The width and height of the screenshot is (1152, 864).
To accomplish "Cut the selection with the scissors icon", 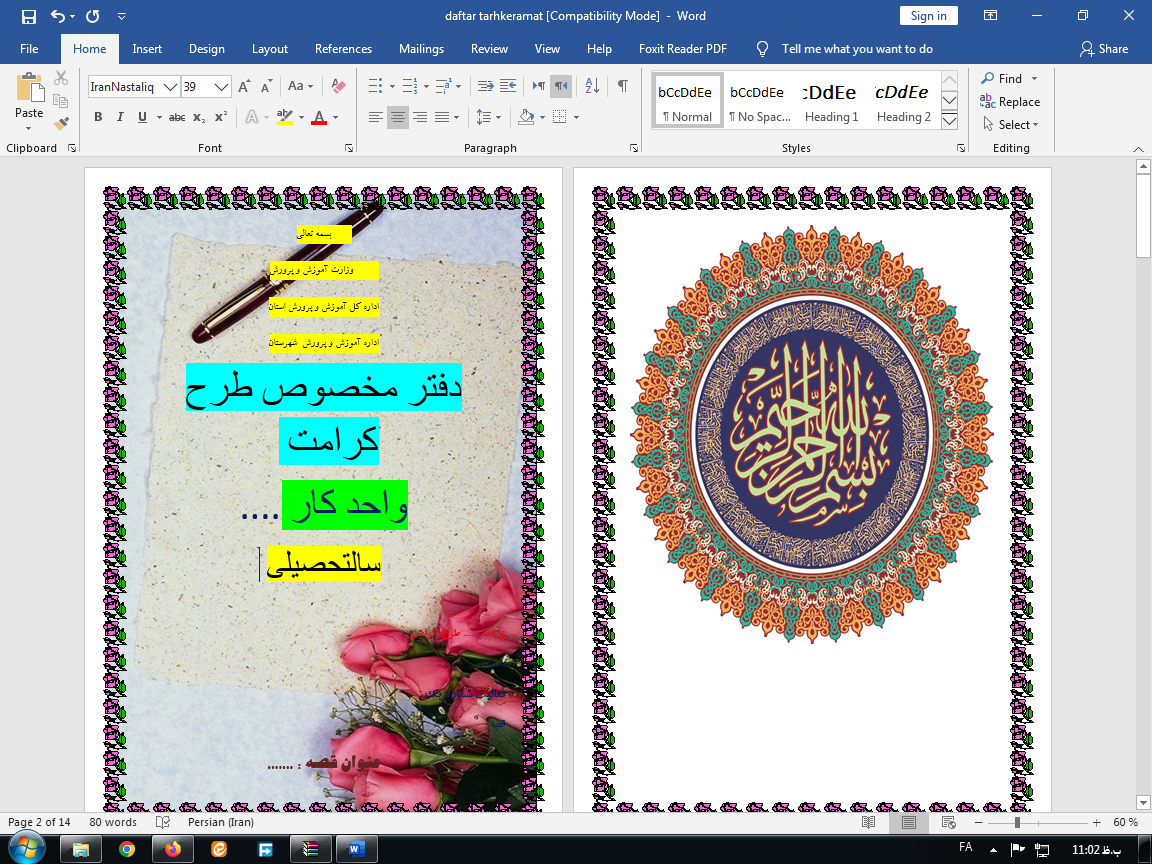I will tap(61, 78).
